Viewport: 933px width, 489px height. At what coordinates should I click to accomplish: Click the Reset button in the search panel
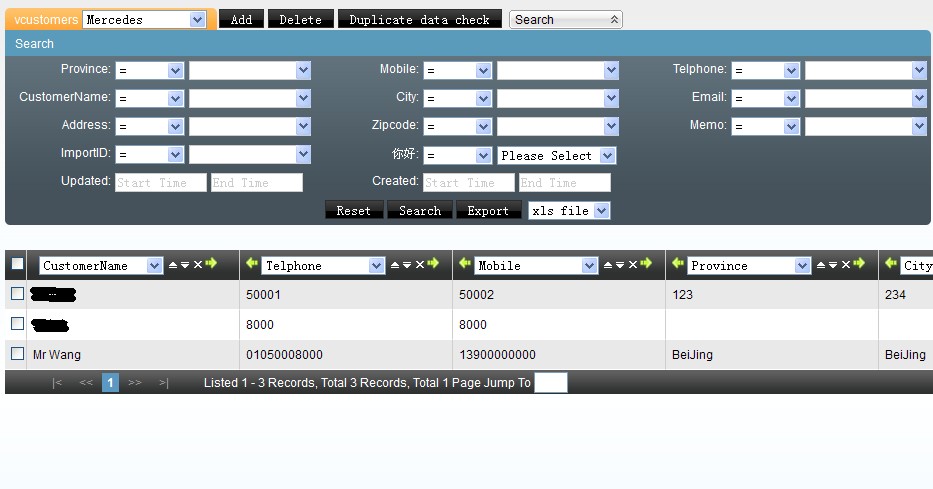tap(354, 211)
